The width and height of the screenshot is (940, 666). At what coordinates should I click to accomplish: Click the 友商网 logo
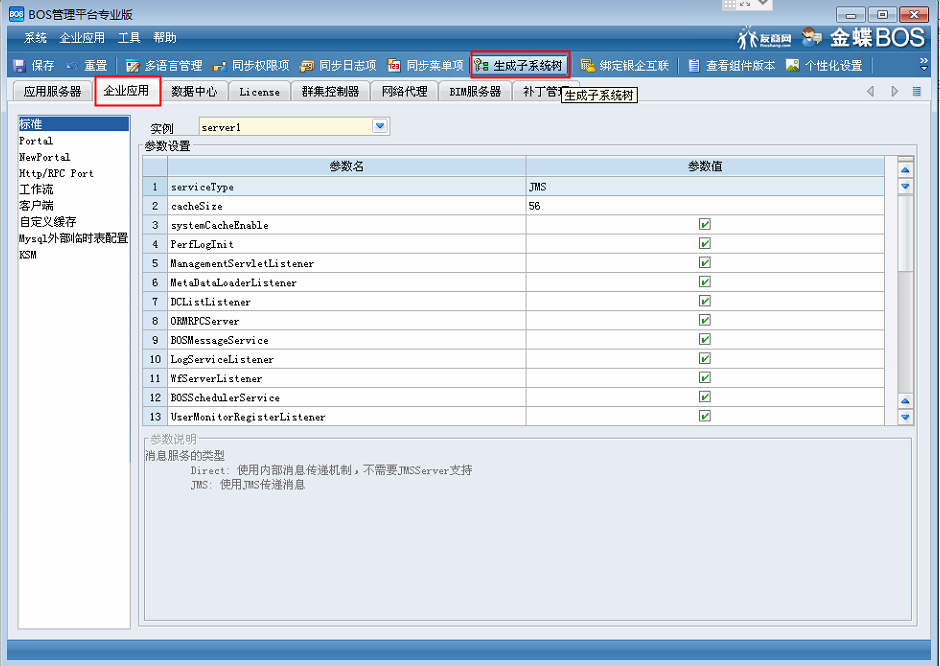coord(764,38)
